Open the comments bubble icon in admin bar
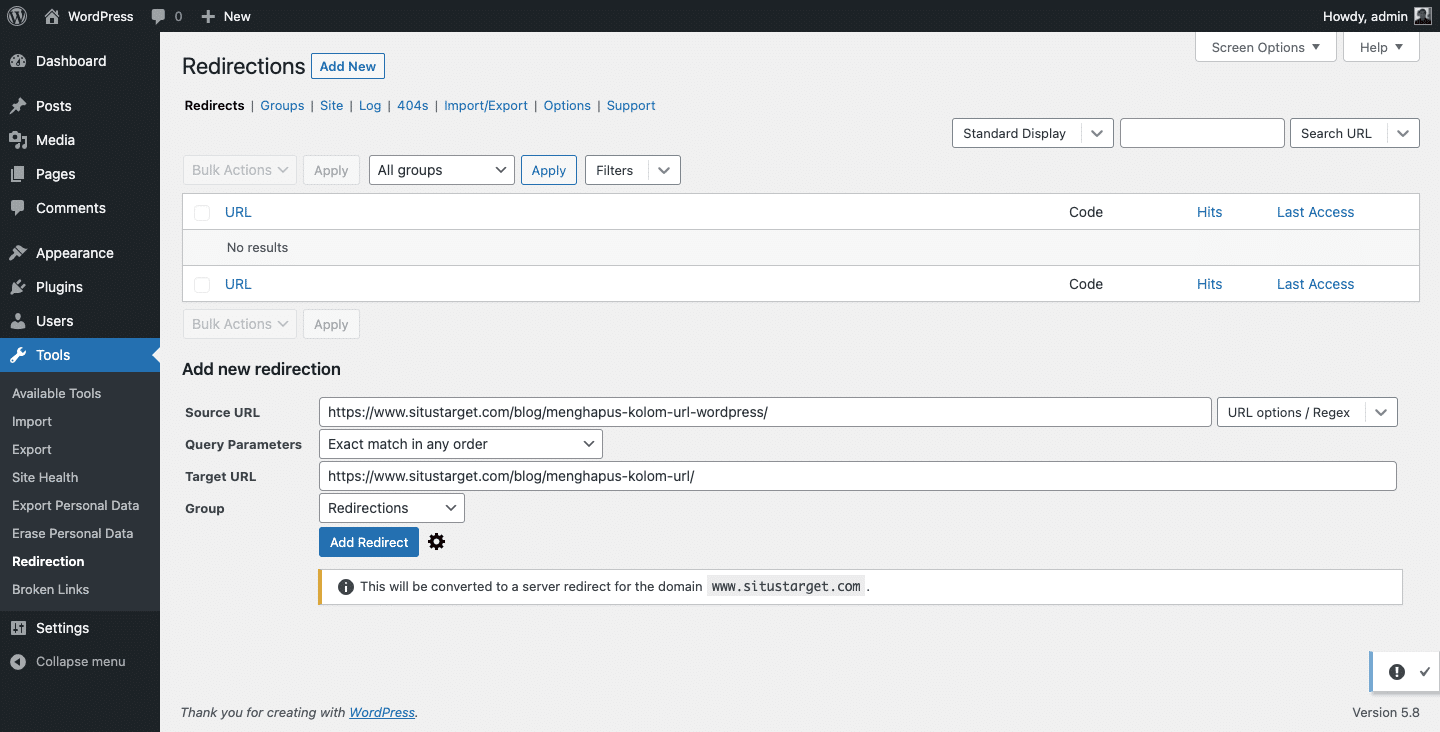1440x732 pixels. 158,16
